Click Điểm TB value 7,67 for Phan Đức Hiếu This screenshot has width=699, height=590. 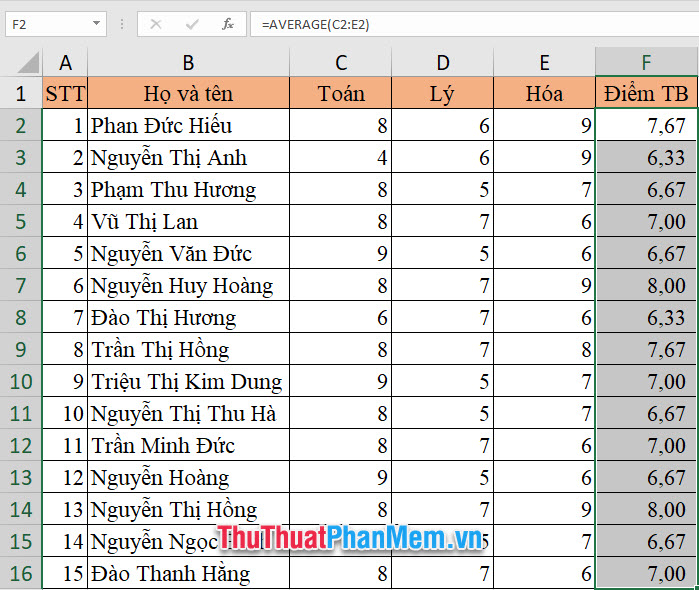tap(646, 125)
